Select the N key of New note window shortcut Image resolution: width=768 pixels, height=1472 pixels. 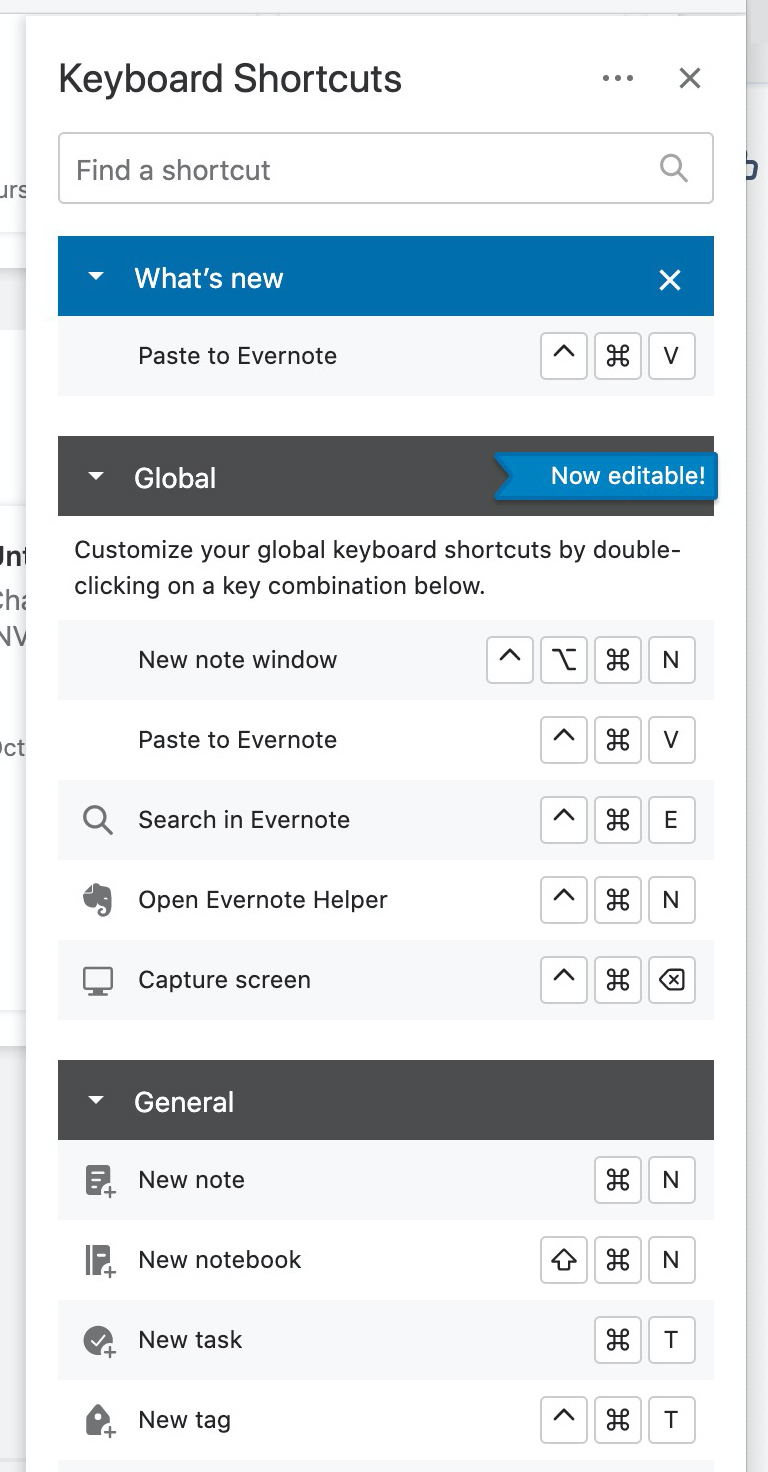[671, 660]
